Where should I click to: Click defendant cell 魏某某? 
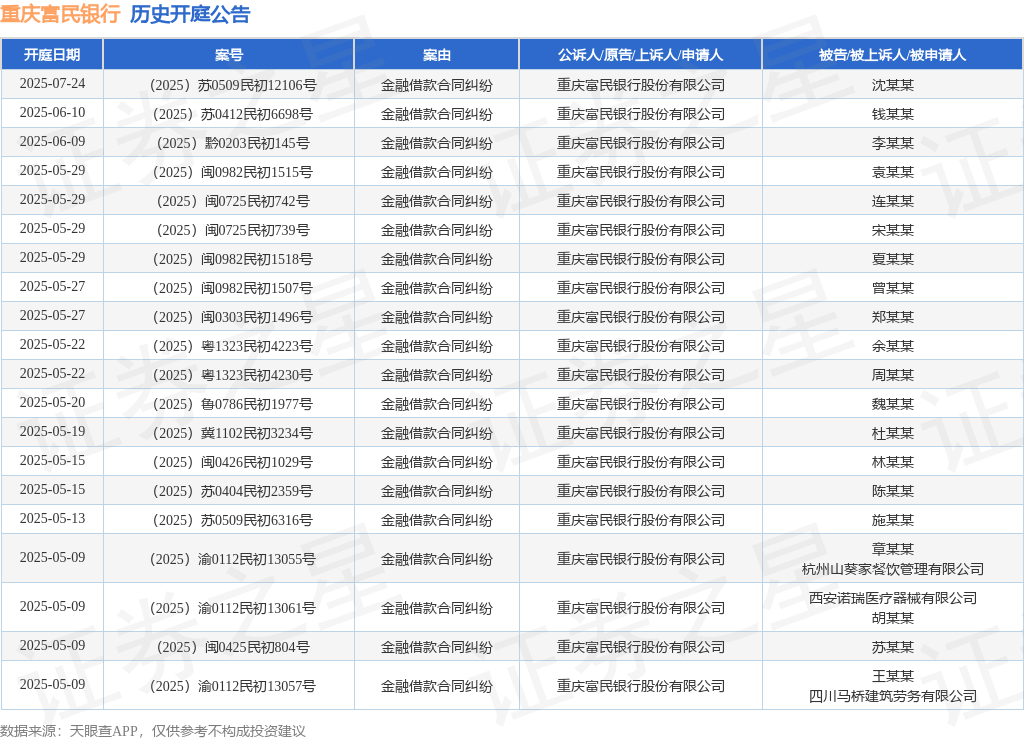893,404
